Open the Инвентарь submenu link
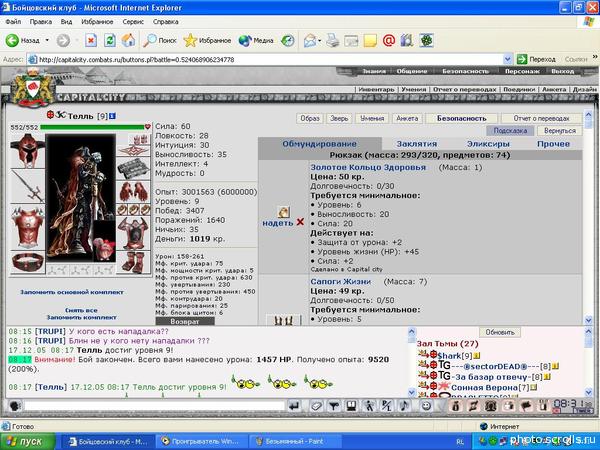 click(376, 89)
